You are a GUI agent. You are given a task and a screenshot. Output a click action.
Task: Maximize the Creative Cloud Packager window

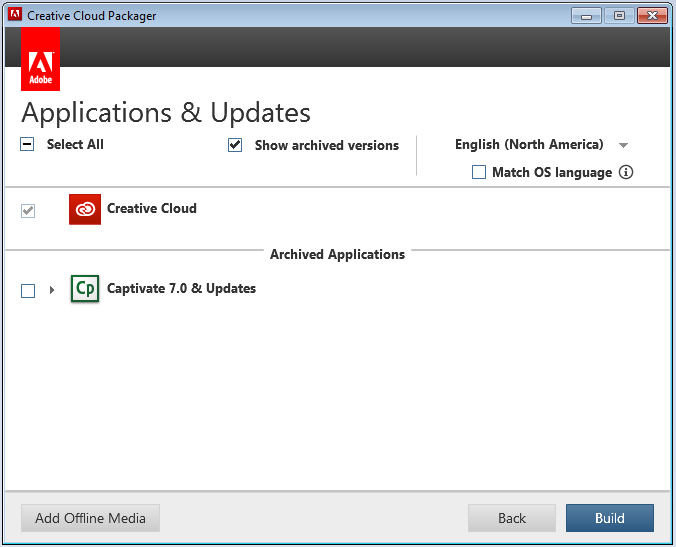tap(619, 16)
